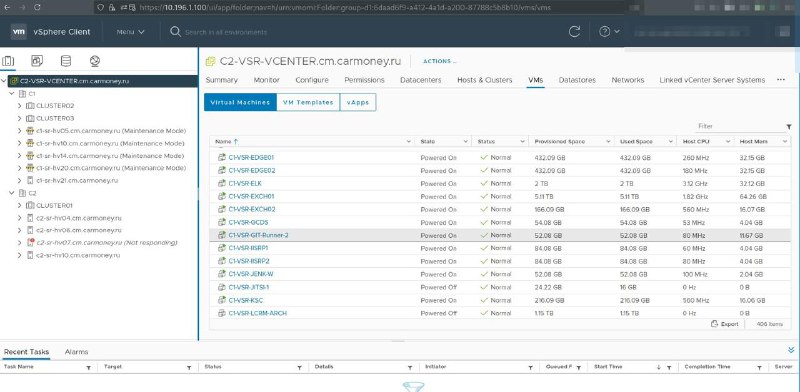Image resolution: width=800 pixels, height=392 pixels.
Task: Click the vm logo in the header
Action: coord(19,32)
